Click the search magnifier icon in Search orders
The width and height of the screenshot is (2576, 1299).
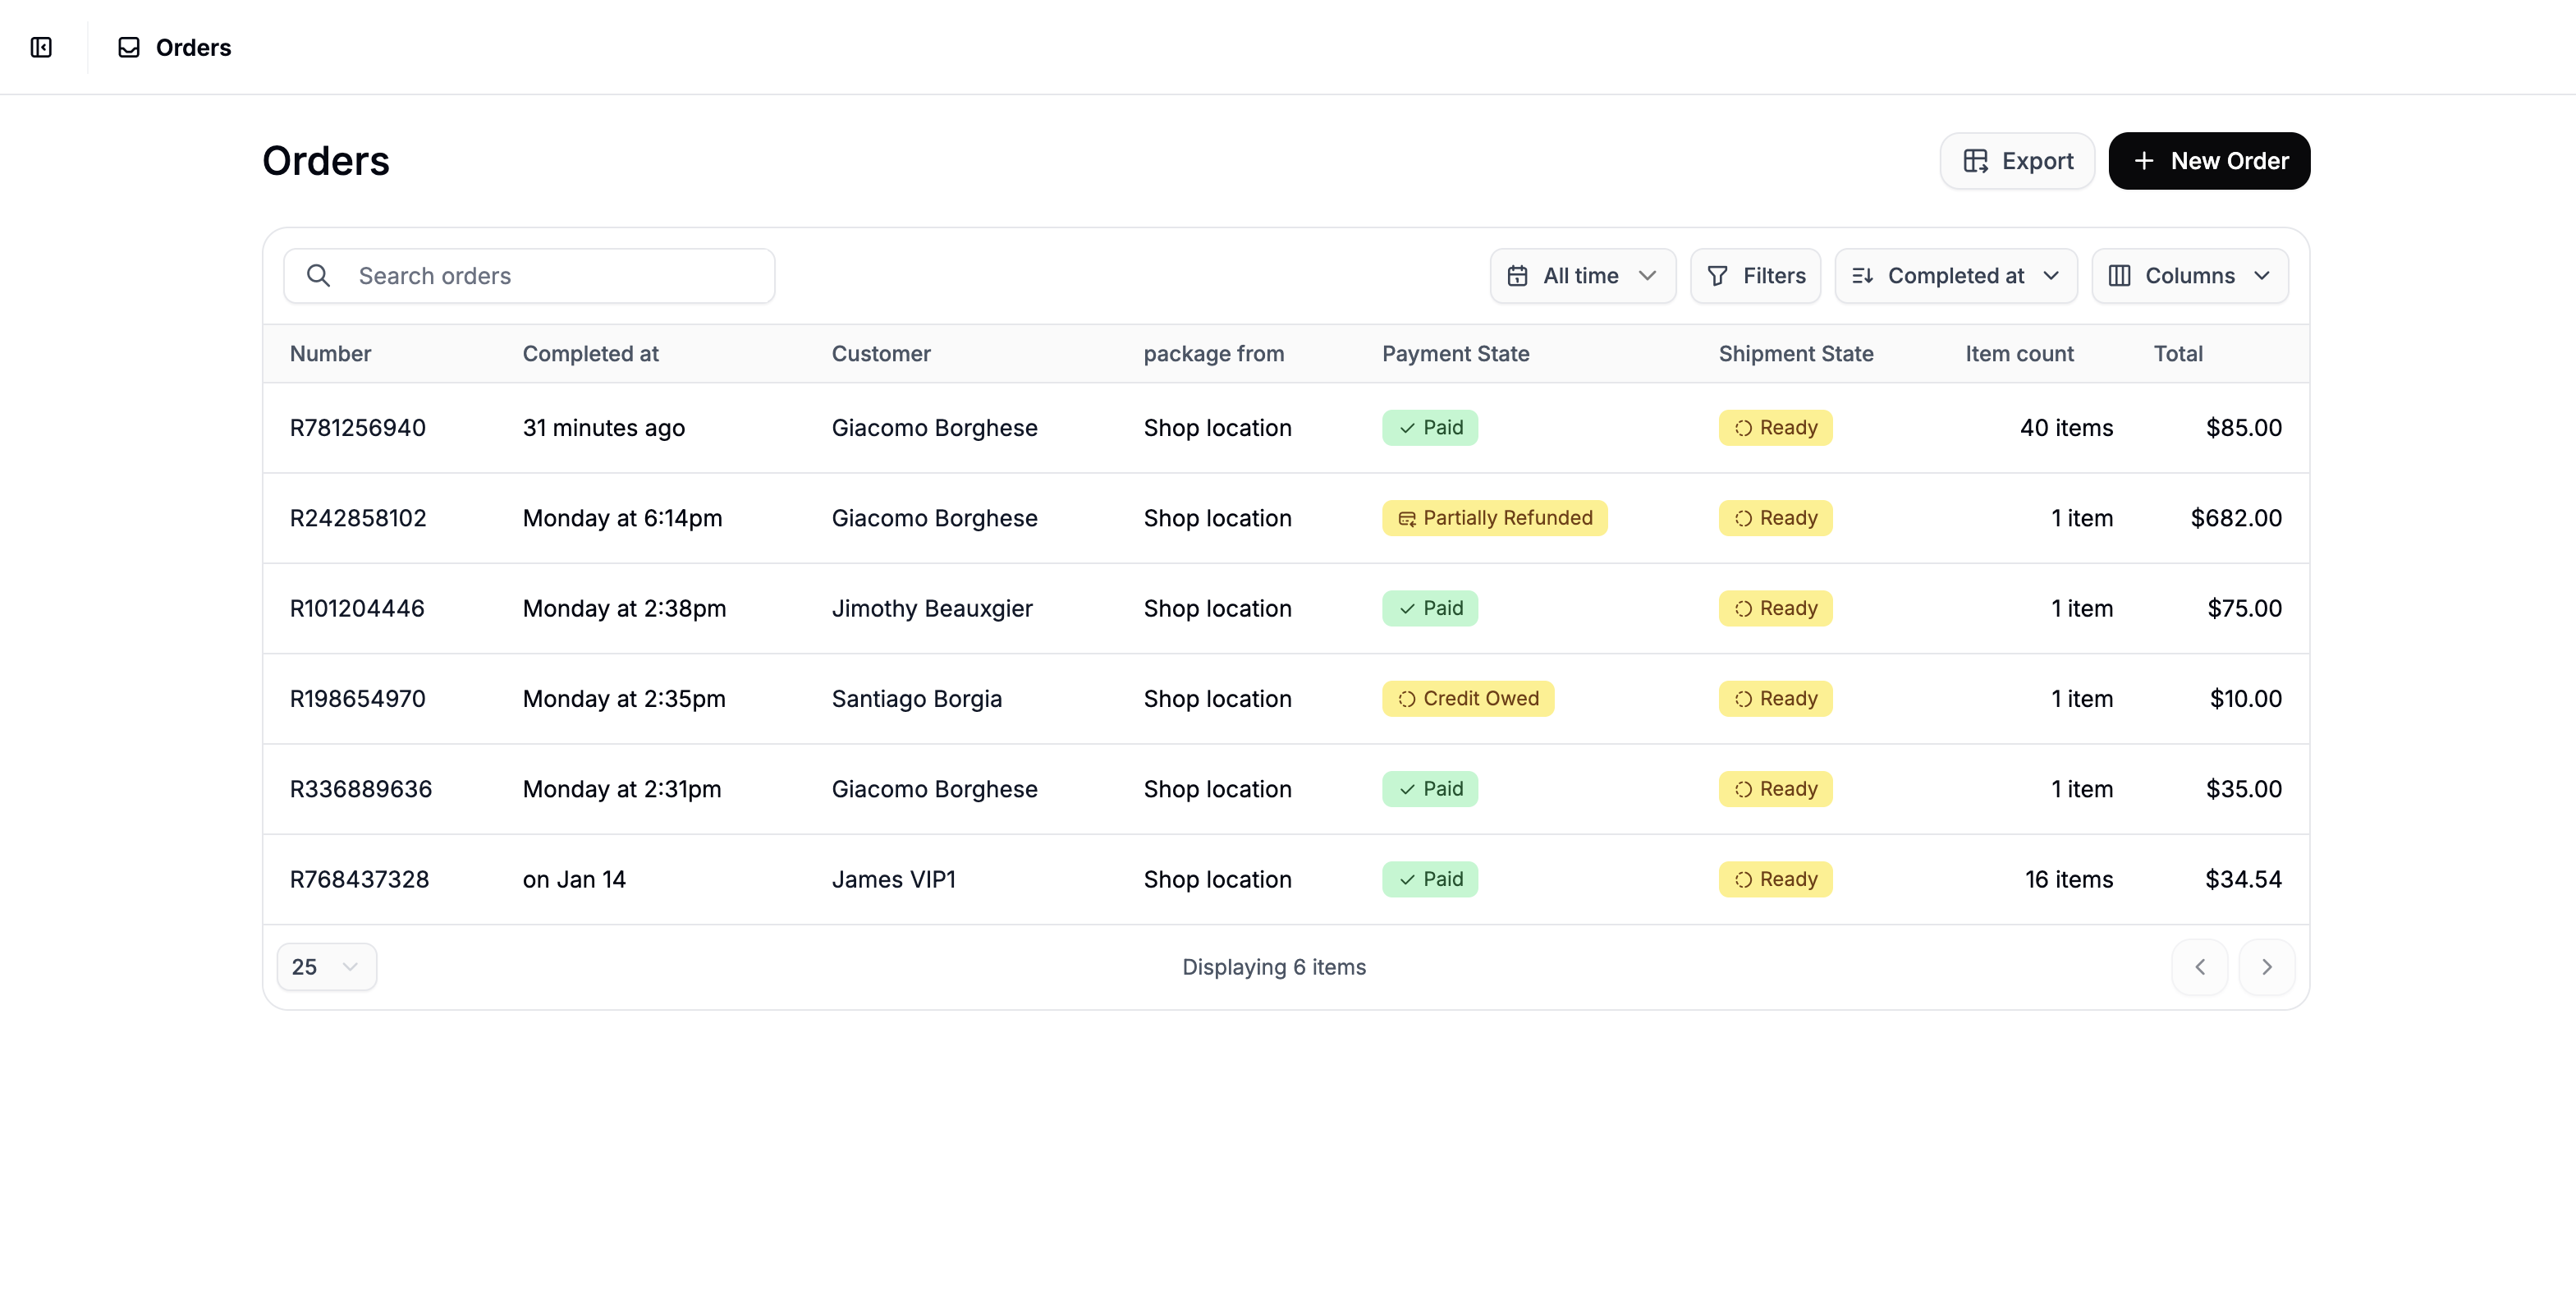[x=318, y=275]
